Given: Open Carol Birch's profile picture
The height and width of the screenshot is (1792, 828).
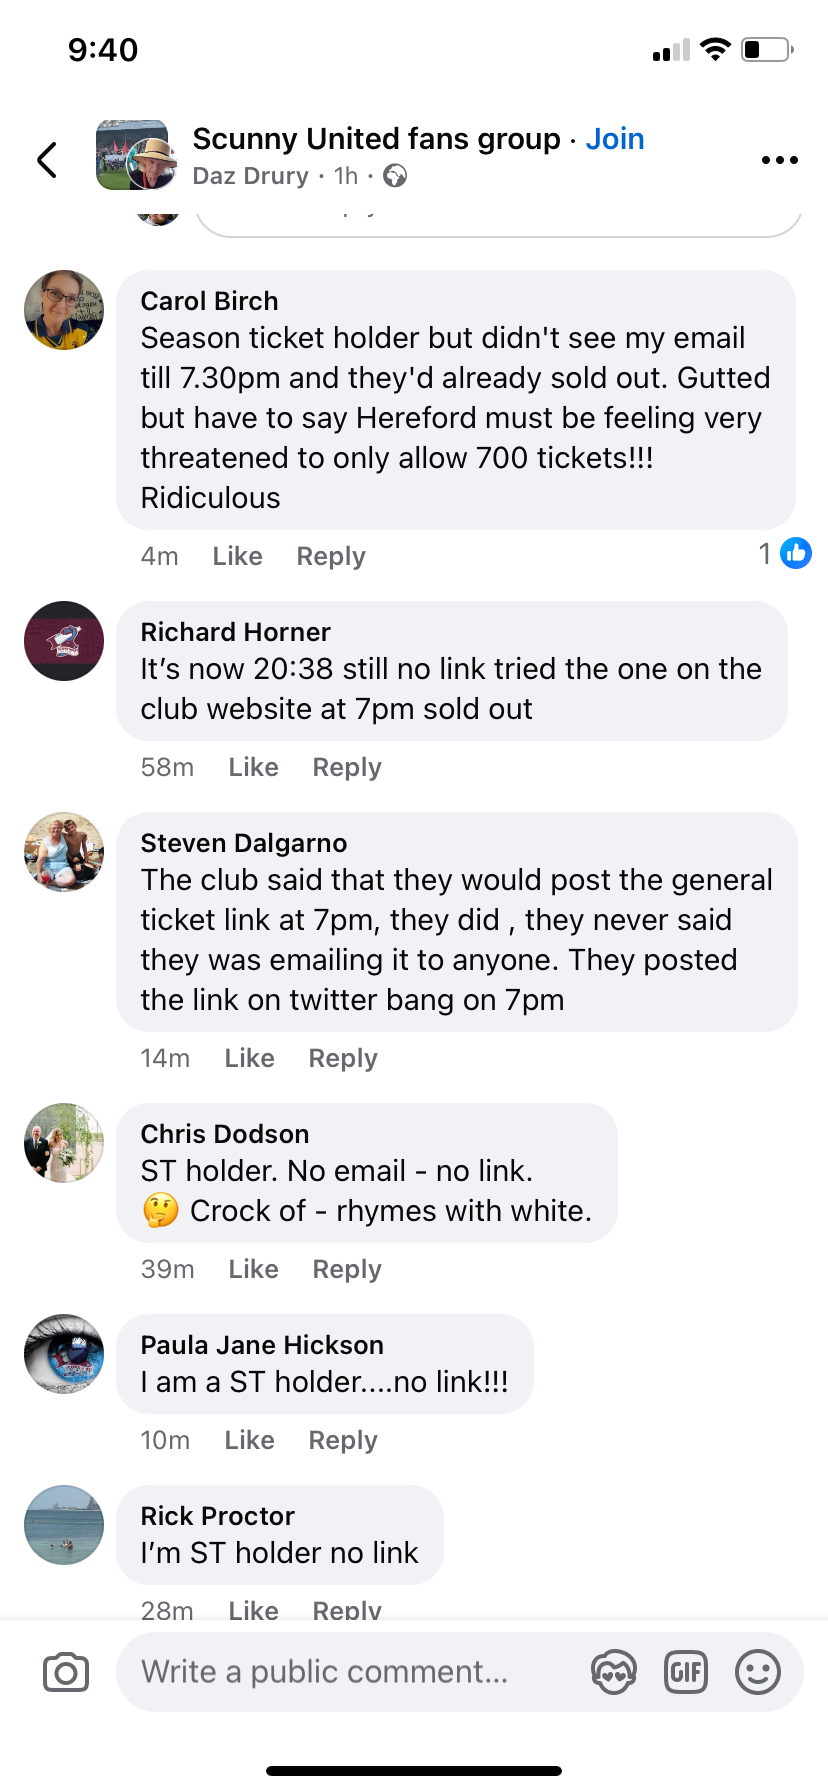Looking at the screenshot, I should (64, 310).
